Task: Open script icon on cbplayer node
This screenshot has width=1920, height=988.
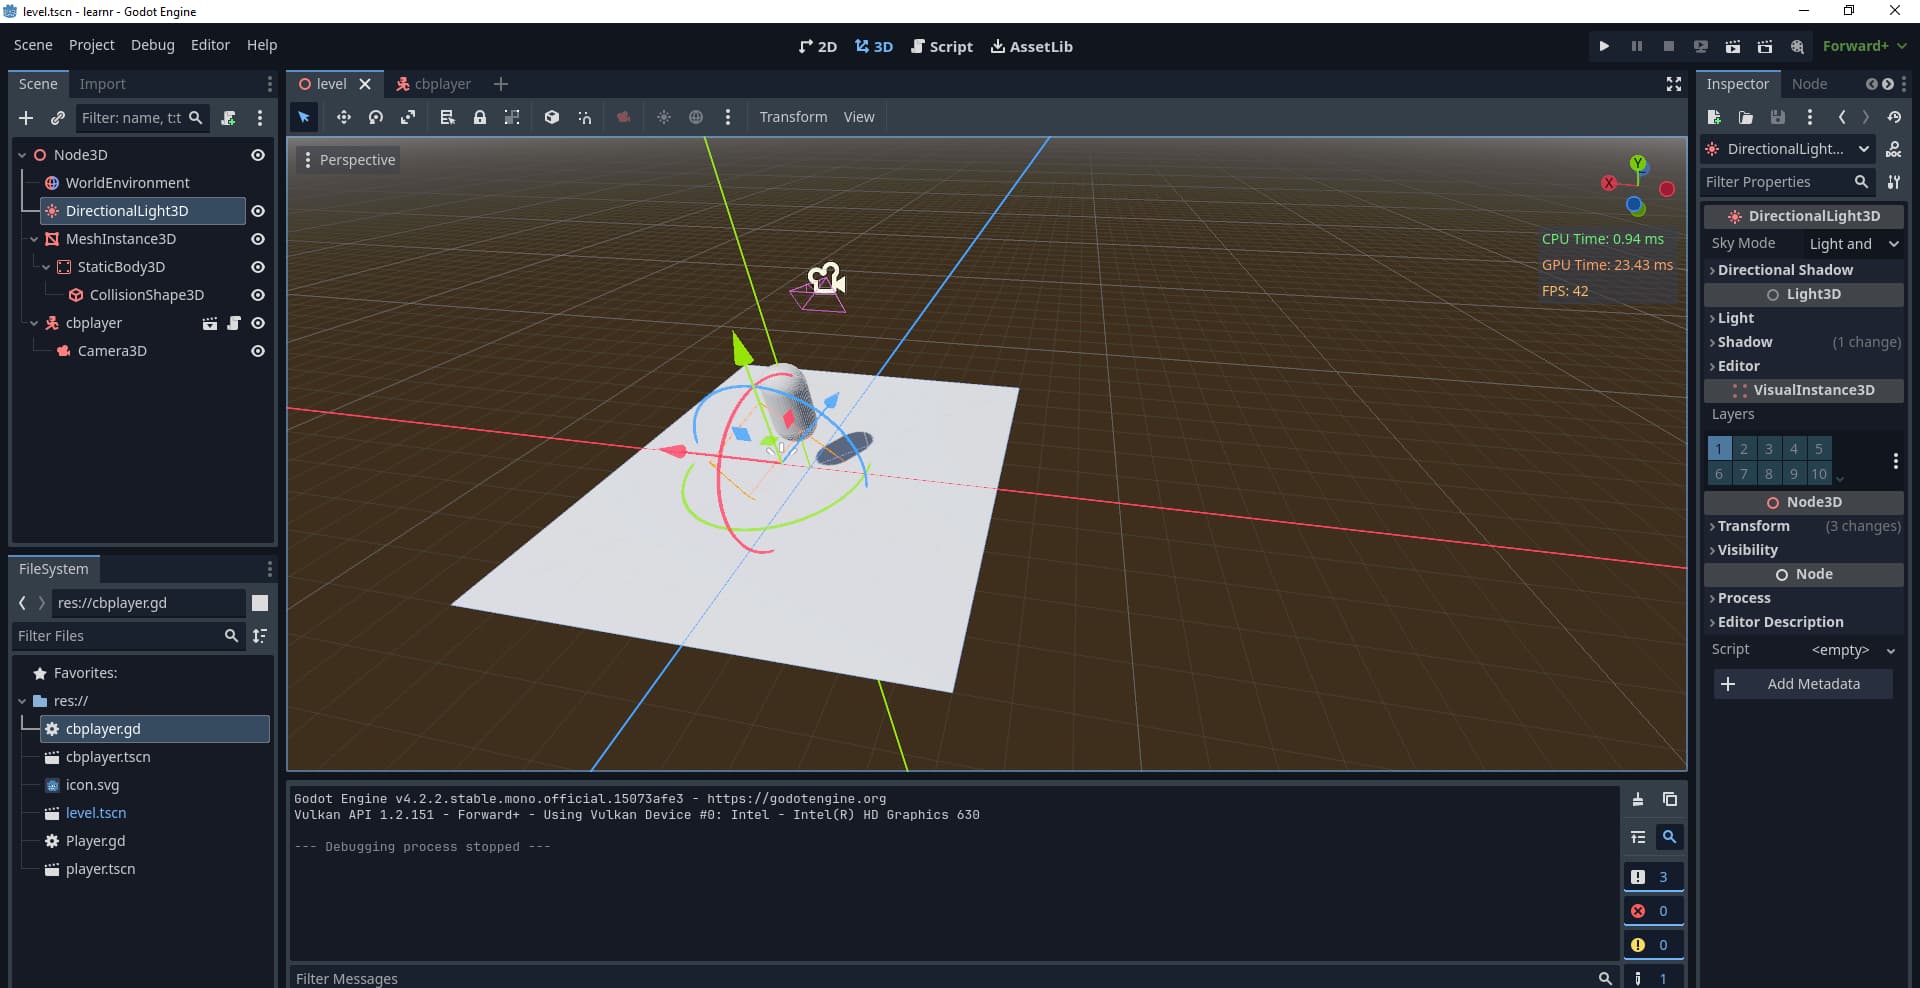Action: point(234,323)
